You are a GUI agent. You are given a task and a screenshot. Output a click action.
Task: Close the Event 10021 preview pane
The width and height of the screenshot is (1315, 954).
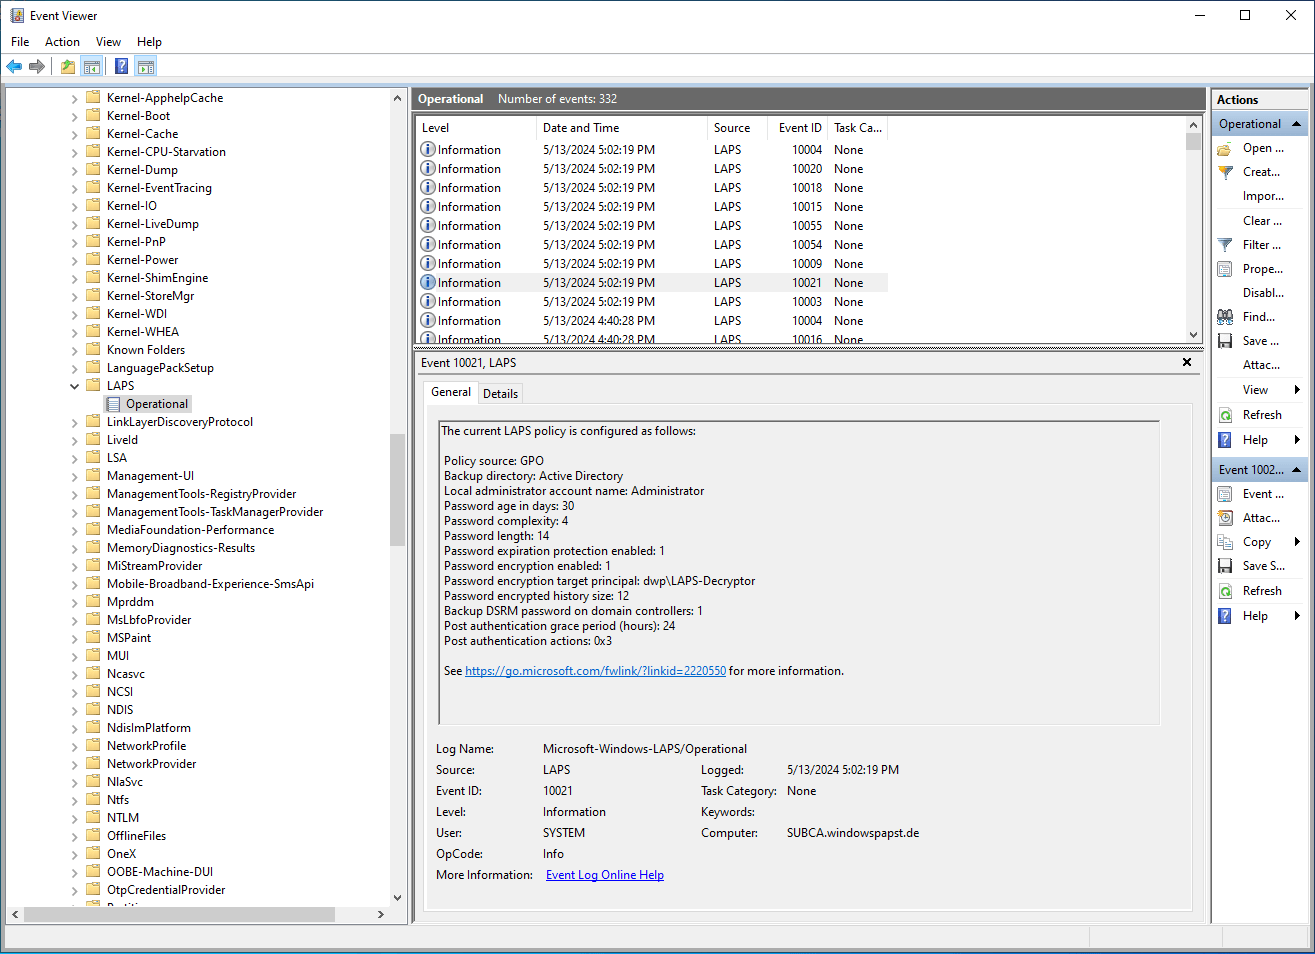pyautogui.click(x=1187, y=362)
